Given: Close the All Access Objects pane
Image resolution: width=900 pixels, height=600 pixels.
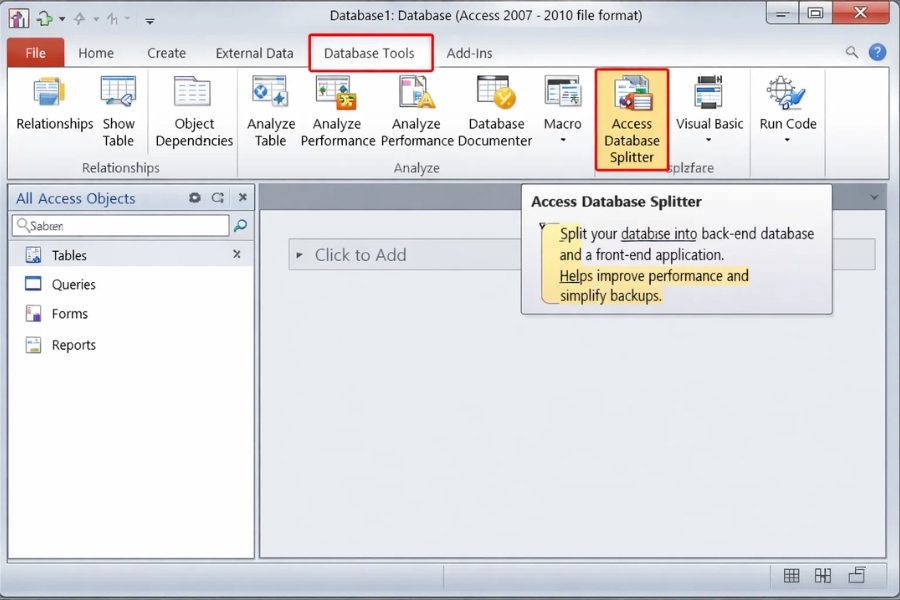Looking at the screenshot, I should pyautogui.click(x=242, y=198).
